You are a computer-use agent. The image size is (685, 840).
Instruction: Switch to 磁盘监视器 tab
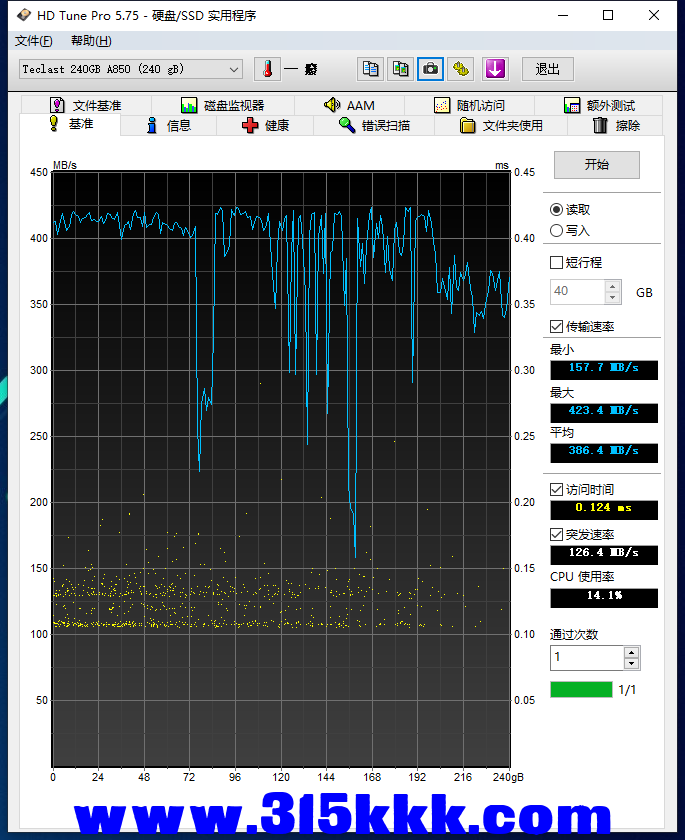223,106
